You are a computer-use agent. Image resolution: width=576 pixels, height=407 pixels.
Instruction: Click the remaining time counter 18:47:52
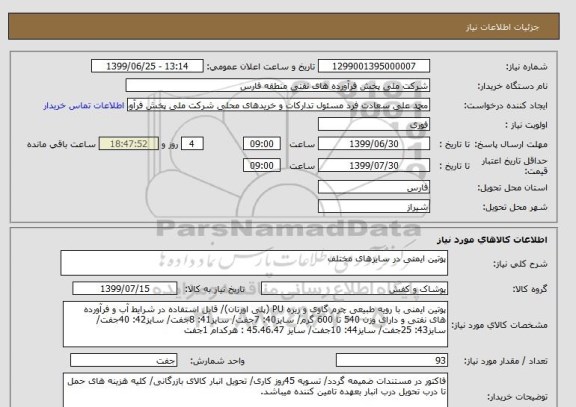coord(129,144)
